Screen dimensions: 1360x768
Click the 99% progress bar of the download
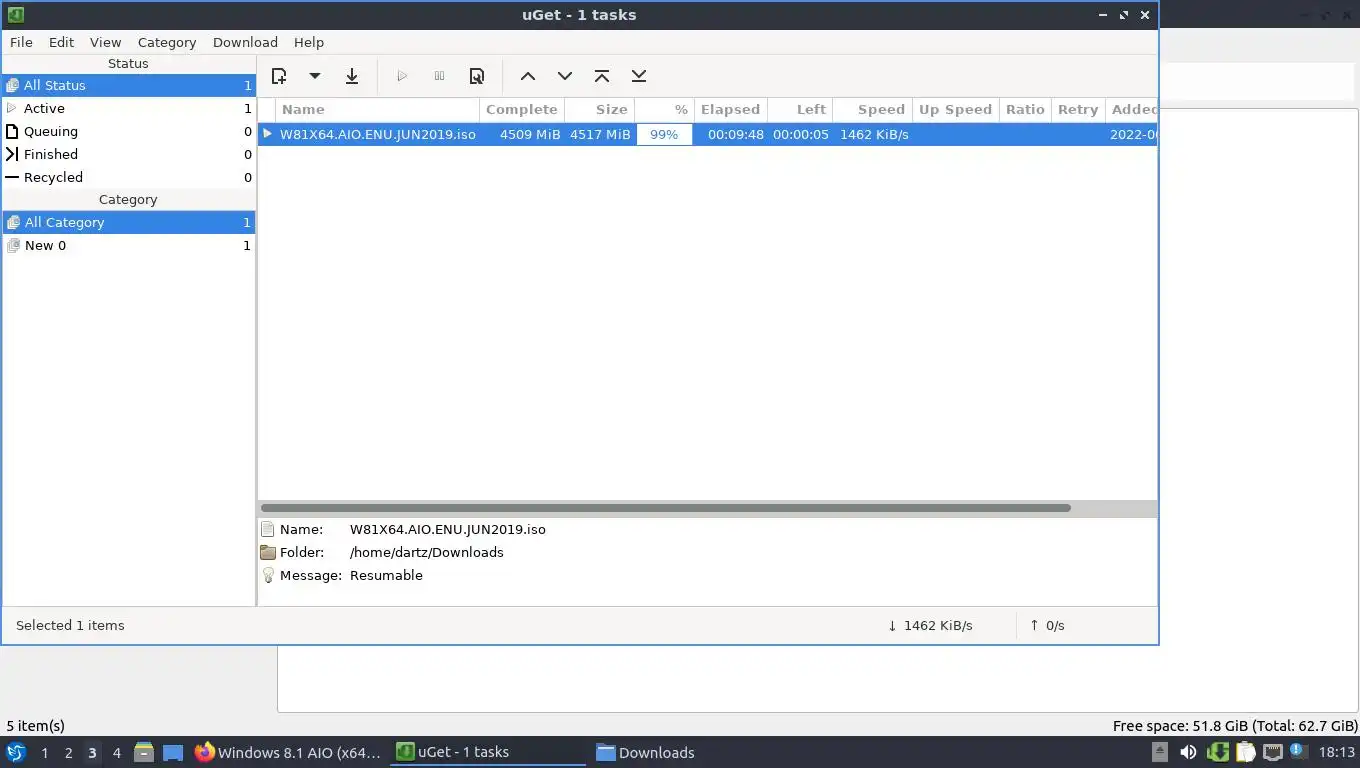point(664,134)
